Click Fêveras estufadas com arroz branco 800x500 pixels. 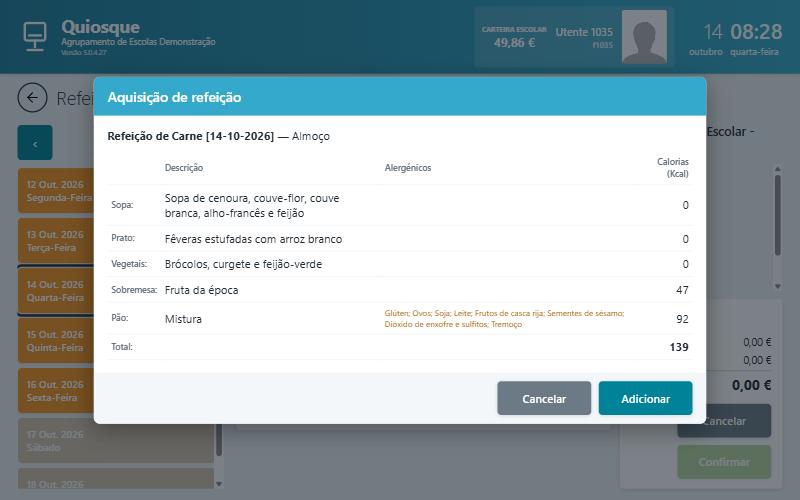(x=254, y=239)
